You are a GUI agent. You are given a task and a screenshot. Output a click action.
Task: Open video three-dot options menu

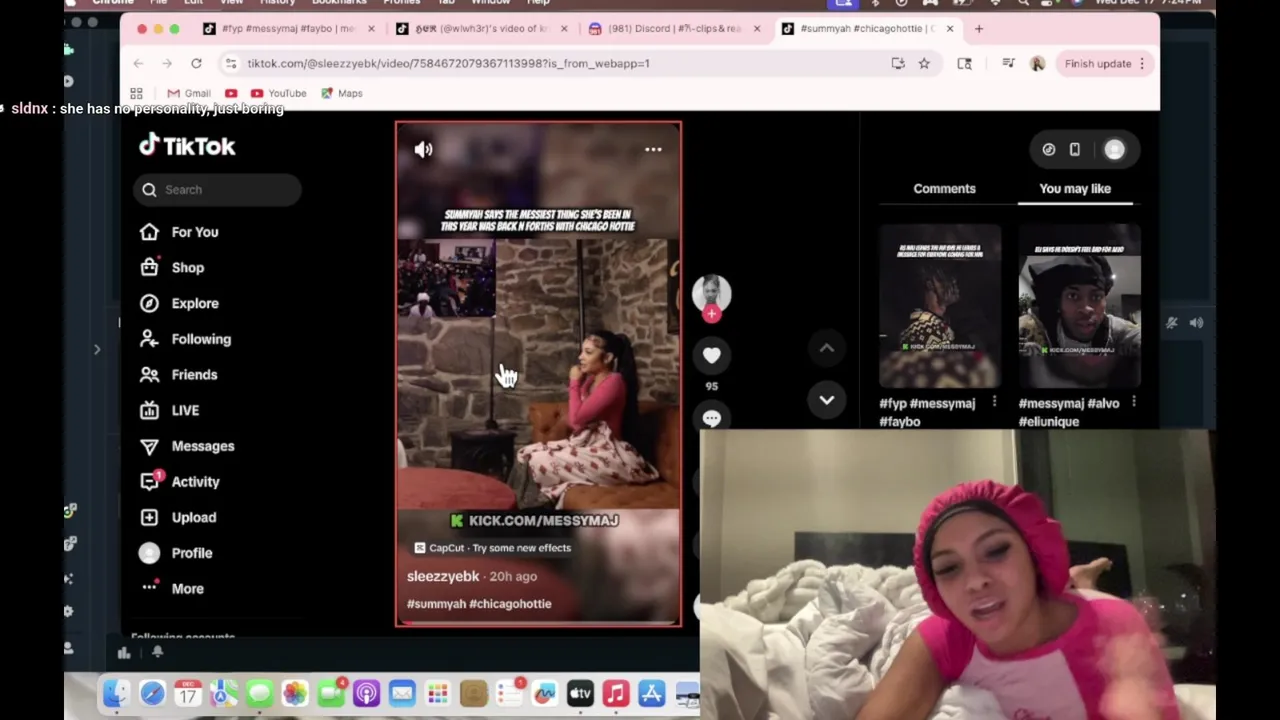pyautogui.click(x=653, y=149)
